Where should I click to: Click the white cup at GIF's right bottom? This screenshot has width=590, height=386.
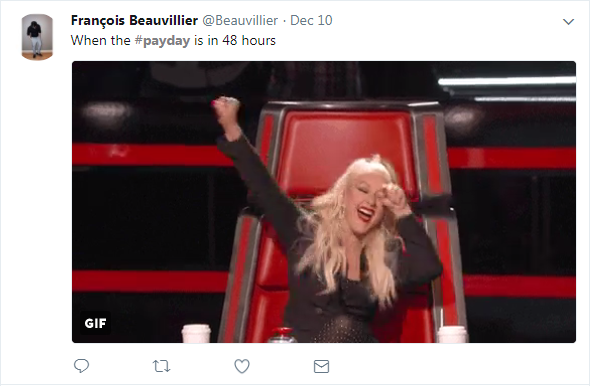click(x=453, y=334)
